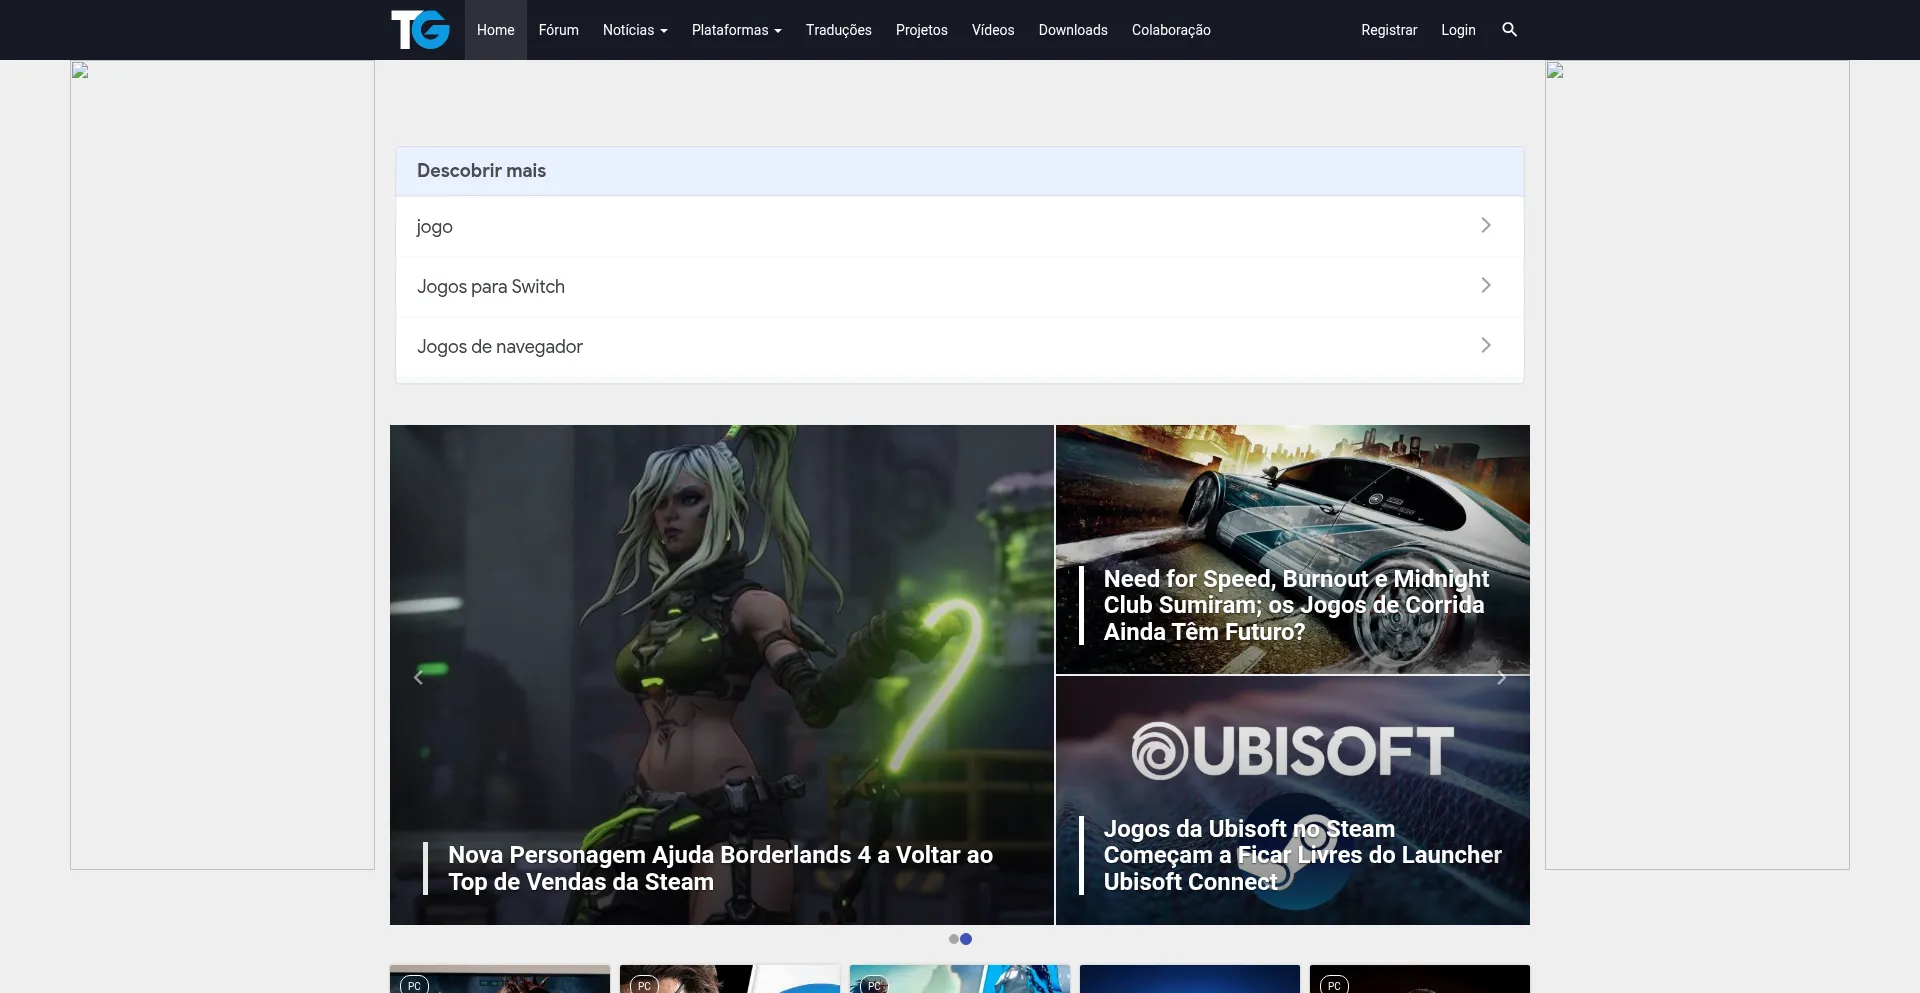1920x993 pixels.
Task: Click the left sidebar ad banner
Action: point(222,465)
